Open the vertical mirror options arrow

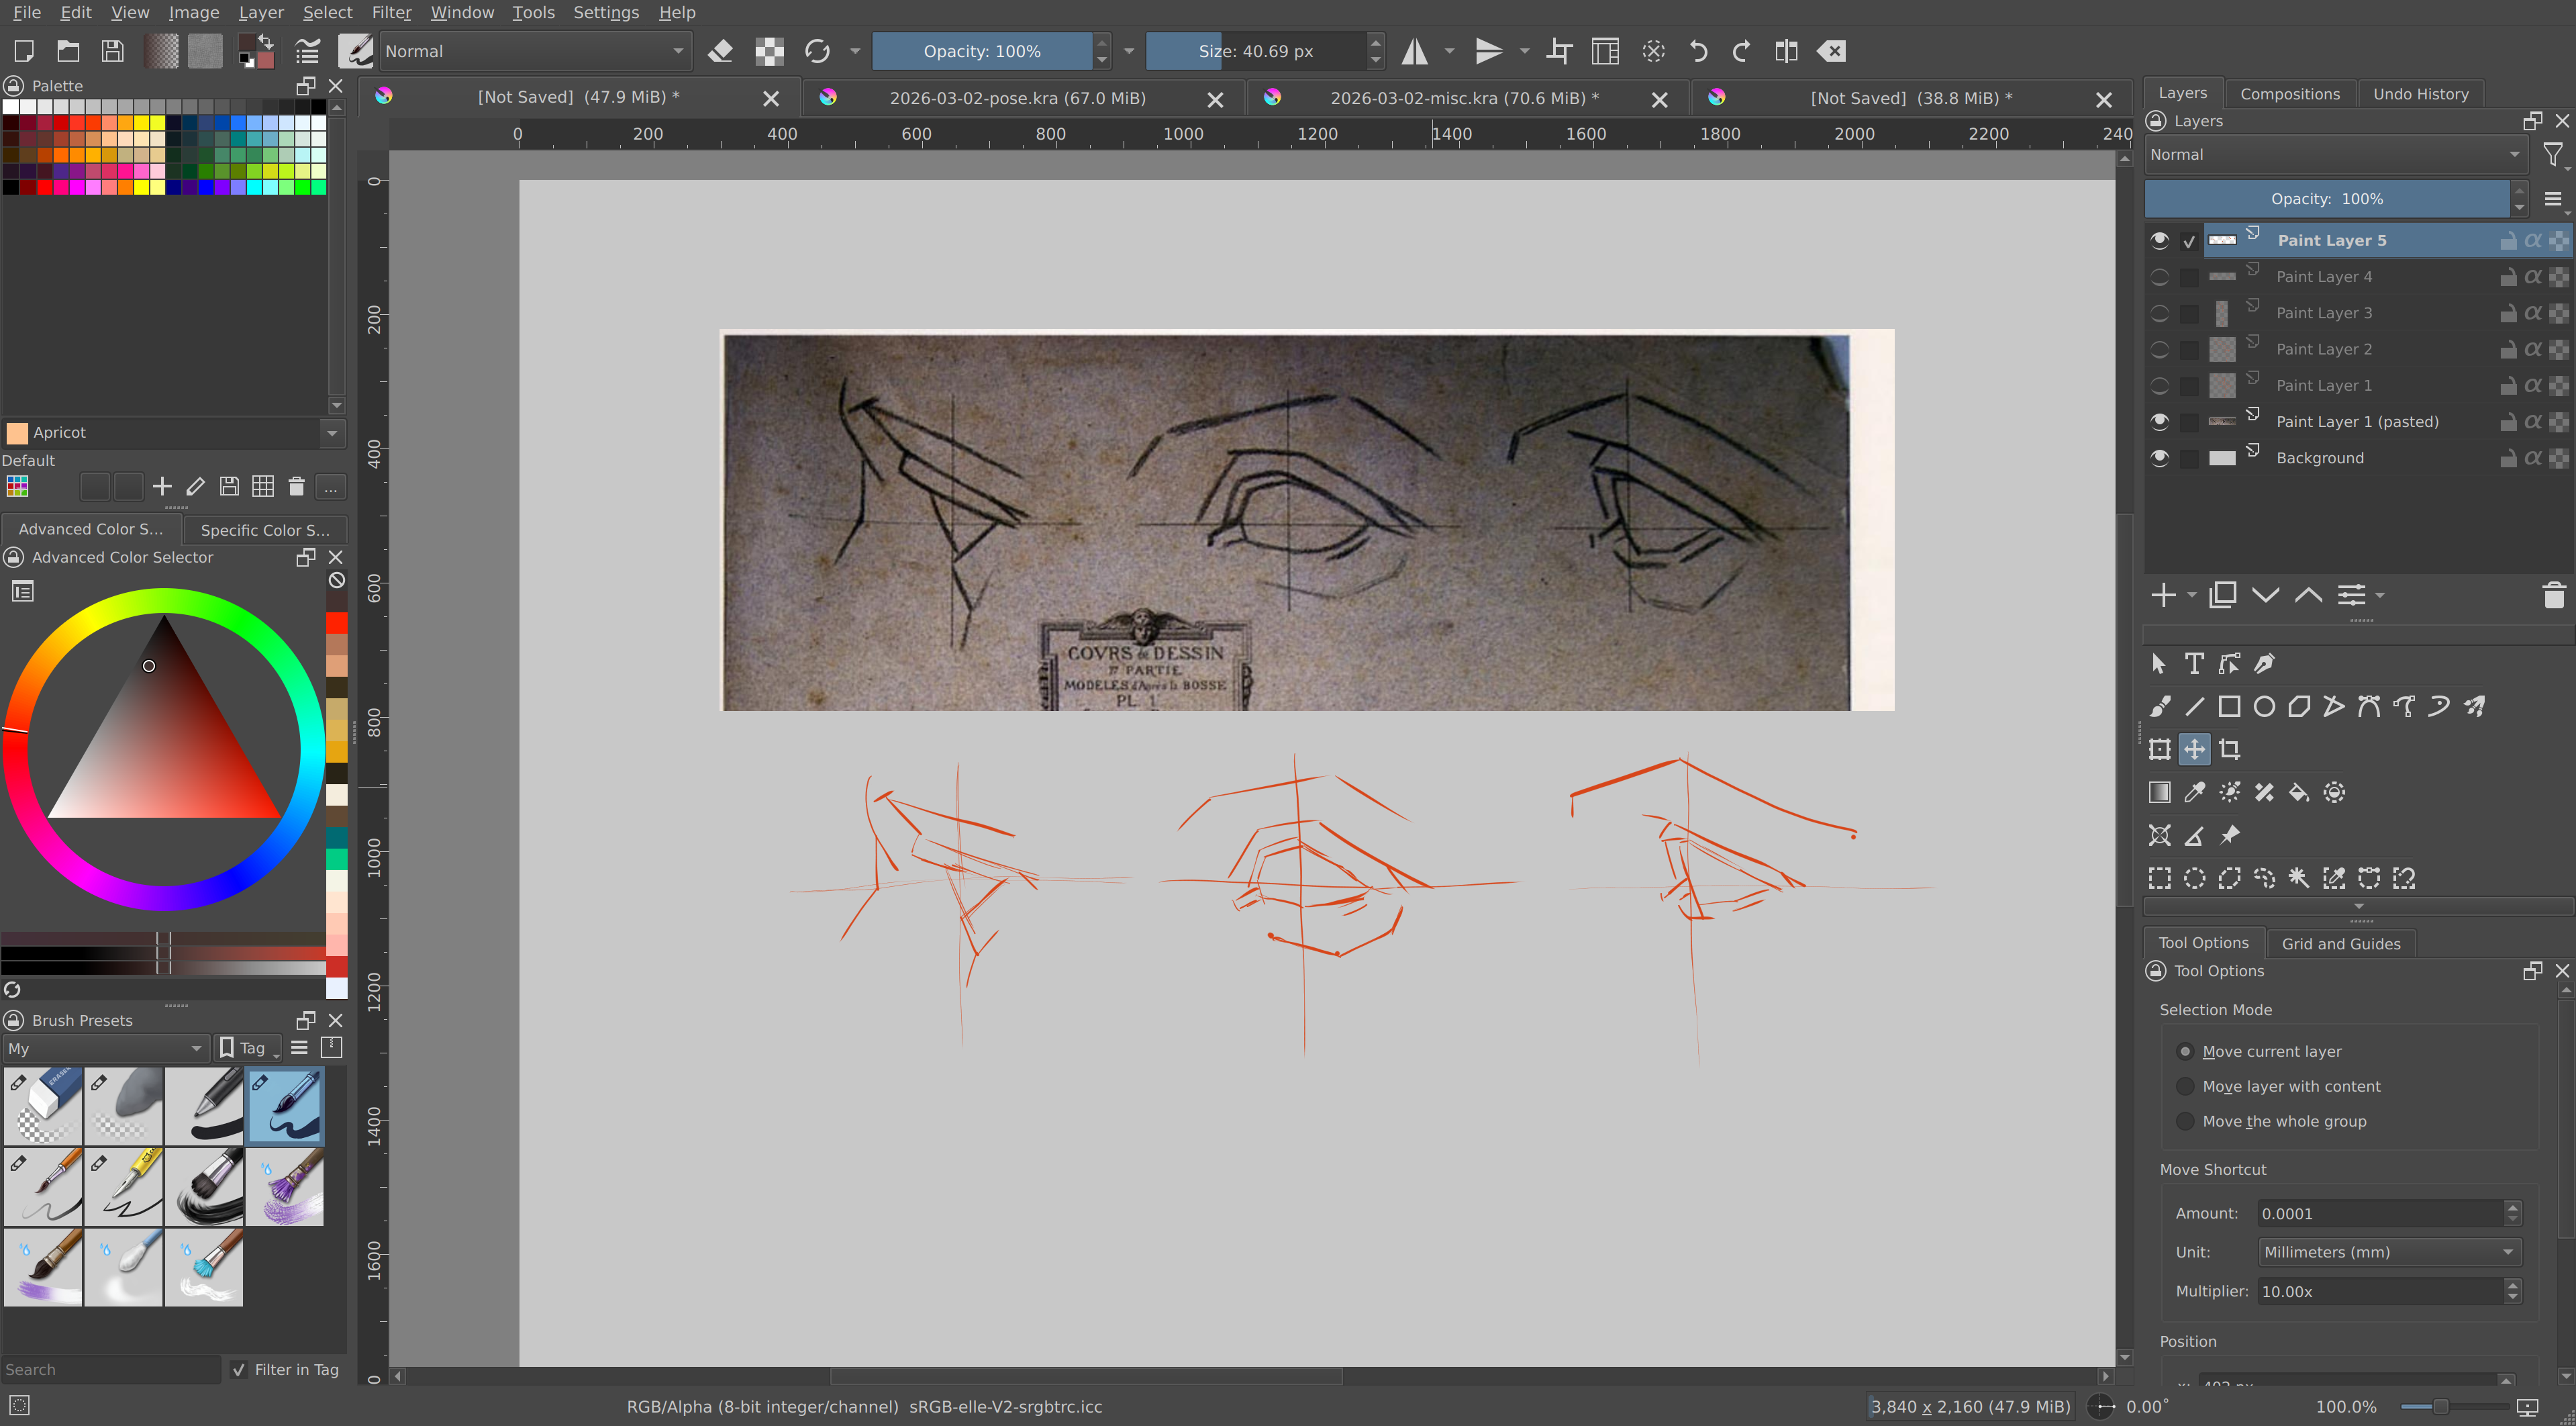coord(1525,51)
